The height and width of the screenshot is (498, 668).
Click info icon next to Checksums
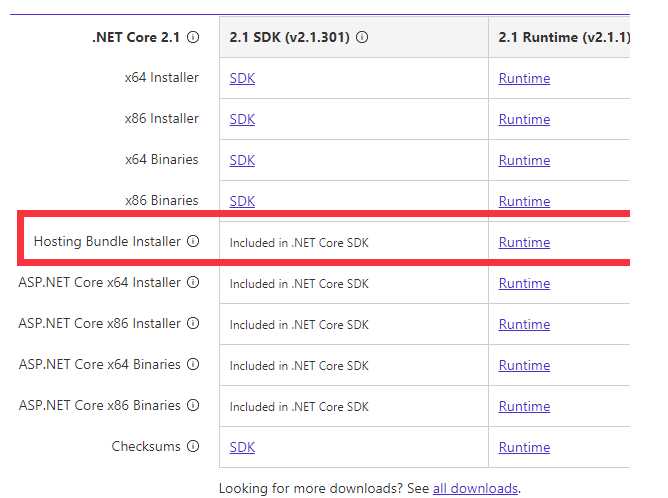point(193,446)
